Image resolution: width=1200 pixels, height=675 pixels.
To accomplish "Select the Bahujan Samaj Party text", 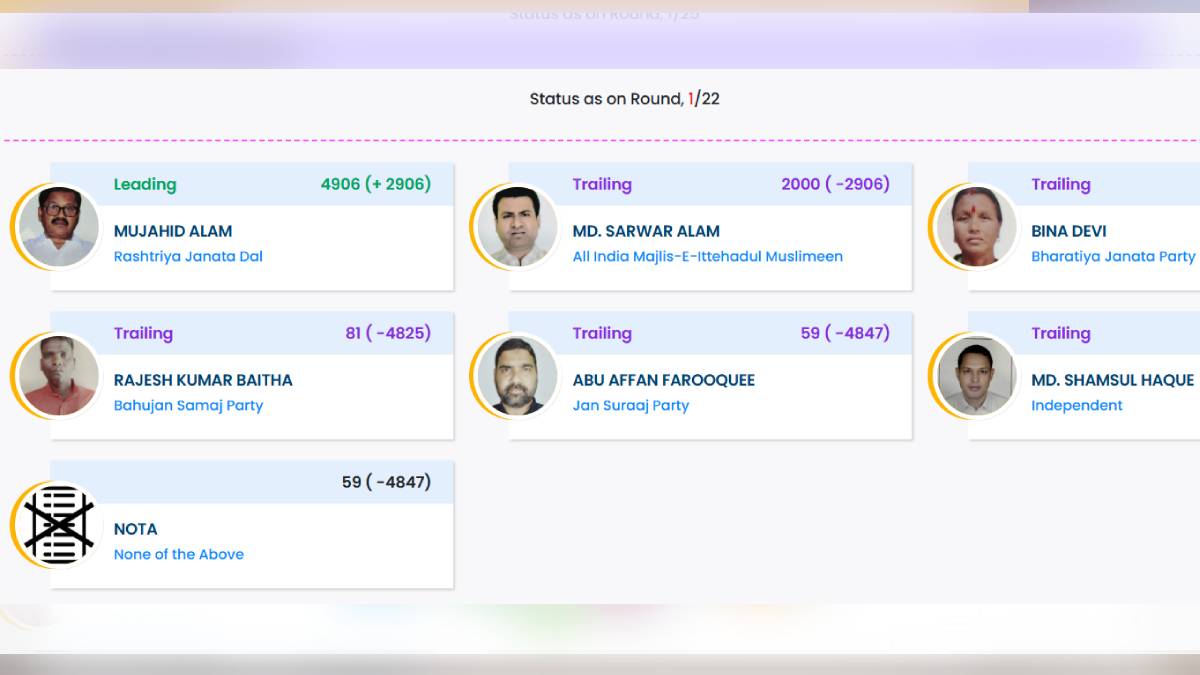I will pyautogui.click(x=188, y=406).
